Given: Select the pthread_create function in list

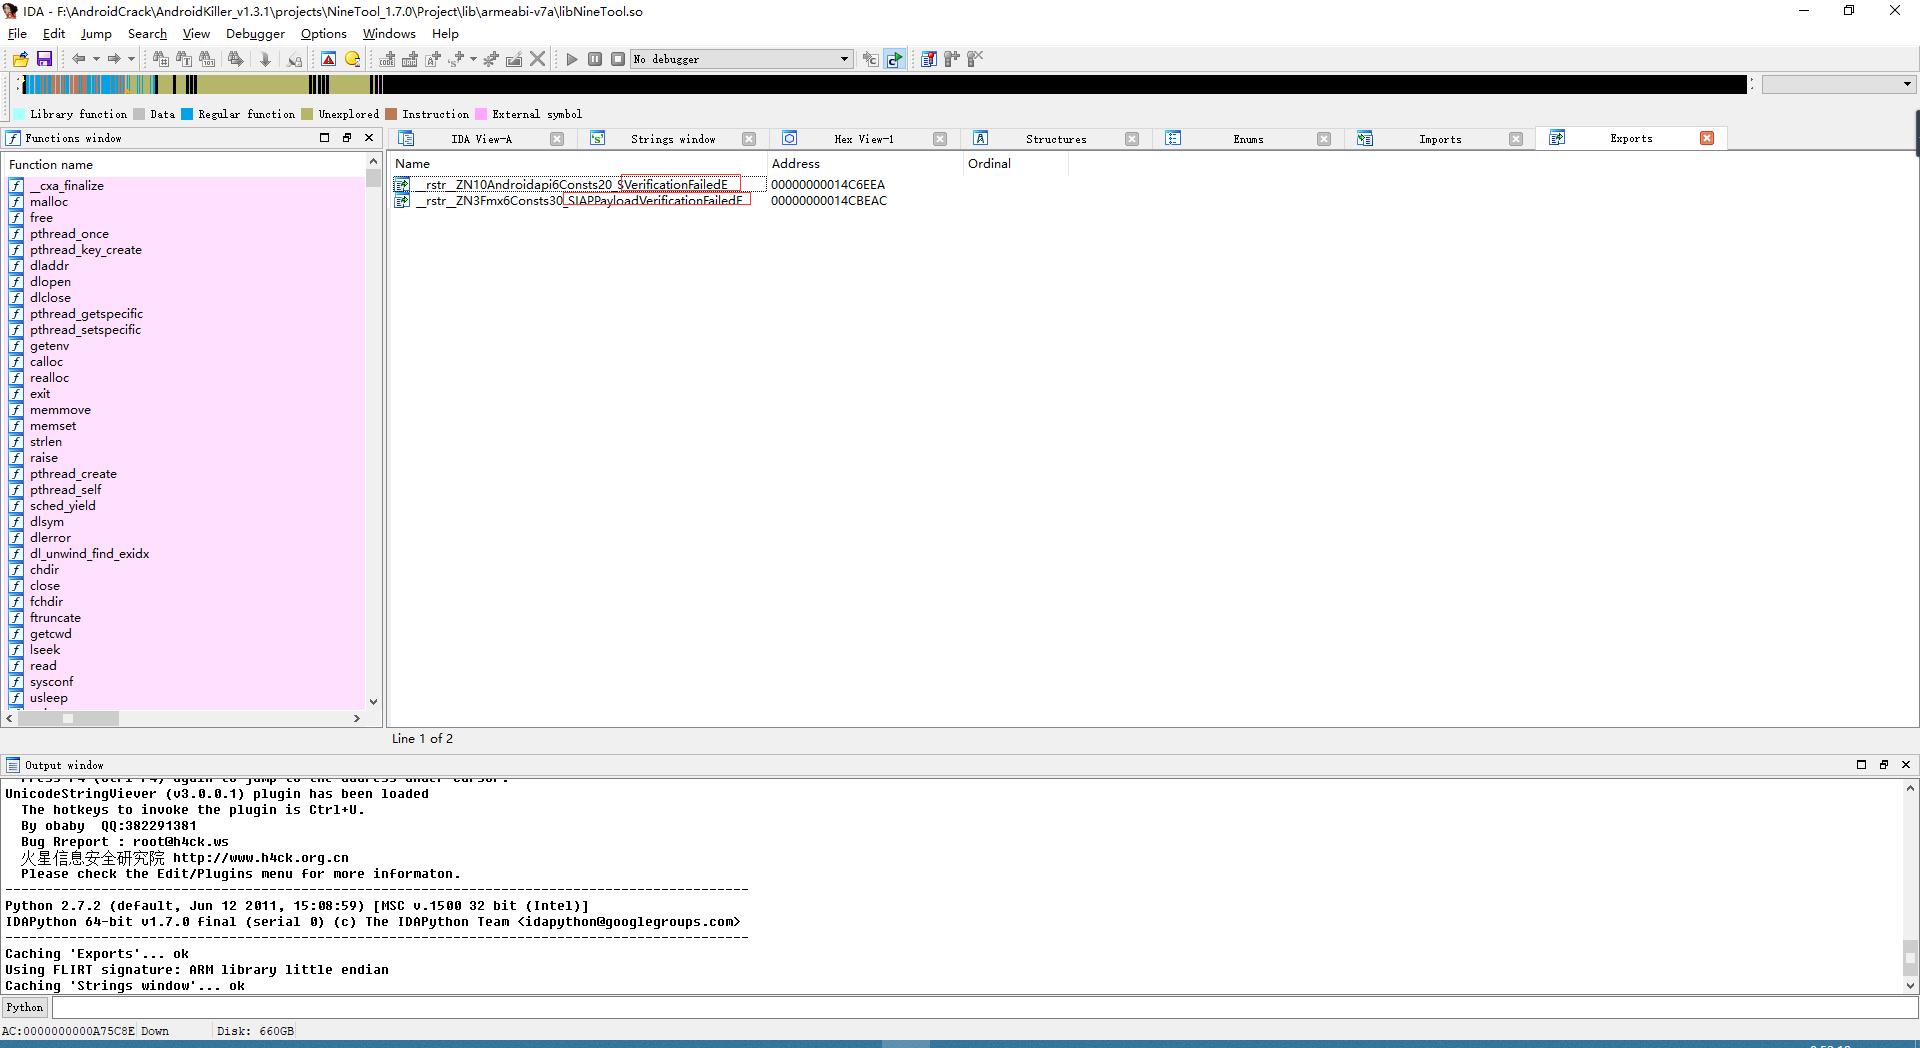Looking at the screenshot, I should pos(73,474).
